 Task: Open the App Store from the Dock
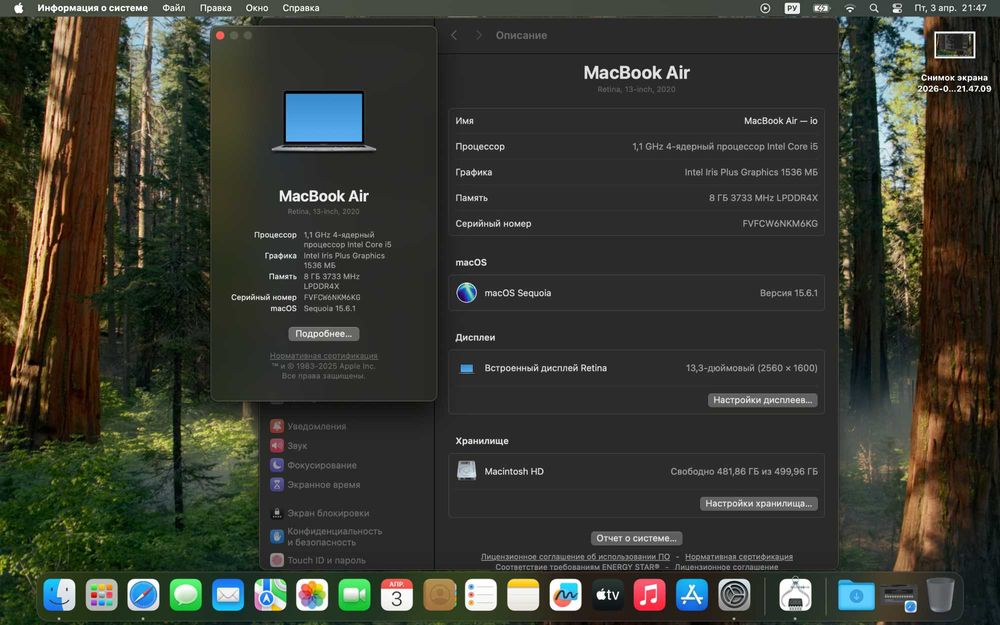[691, 596]
